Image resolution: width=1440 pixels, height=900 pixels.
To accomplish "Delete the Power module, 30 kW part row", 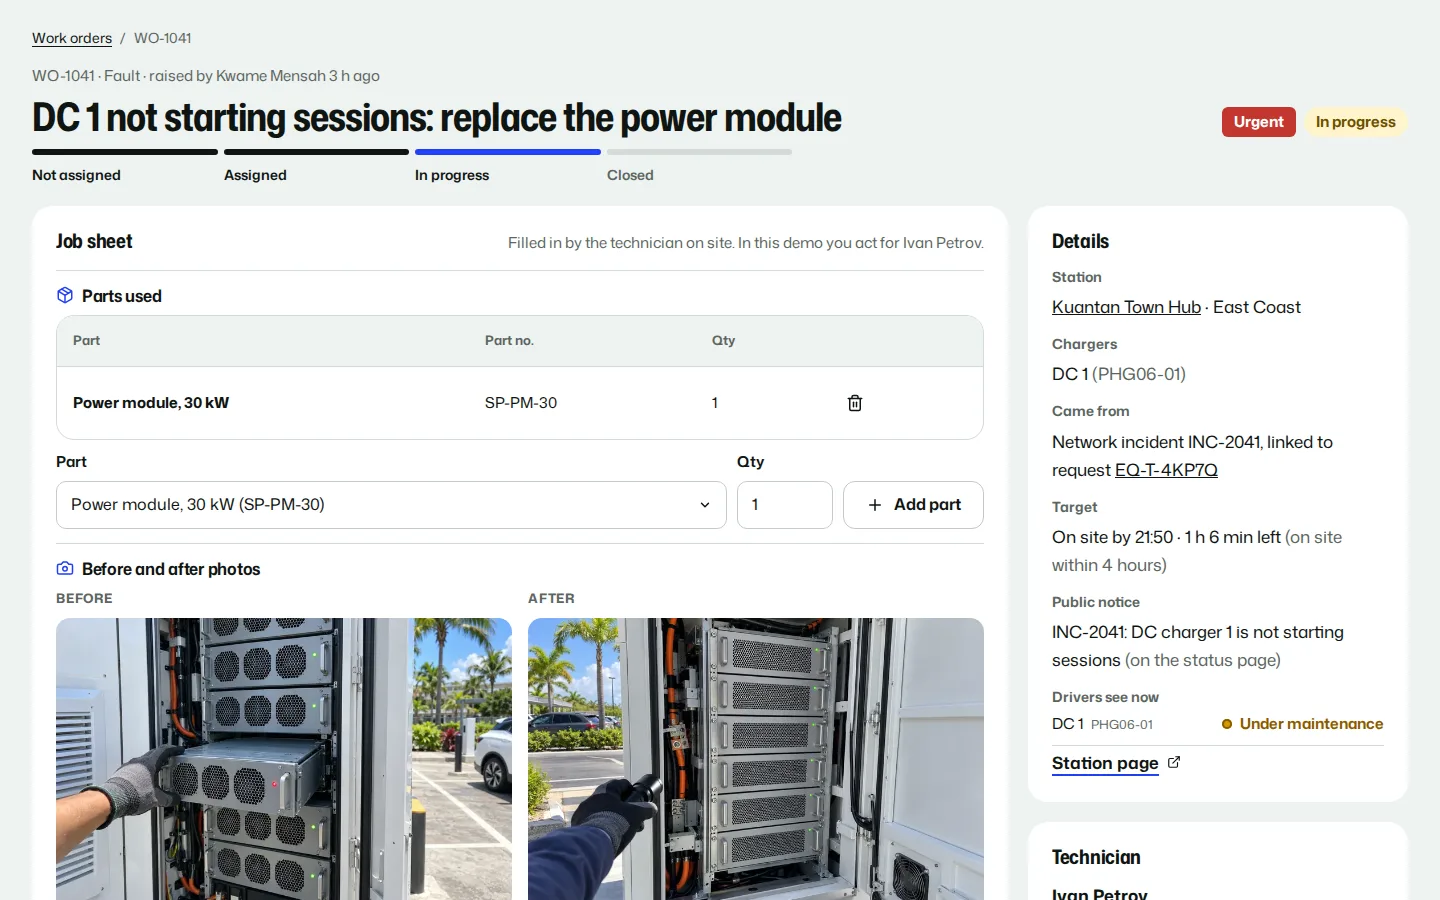I will click(855, 403).
